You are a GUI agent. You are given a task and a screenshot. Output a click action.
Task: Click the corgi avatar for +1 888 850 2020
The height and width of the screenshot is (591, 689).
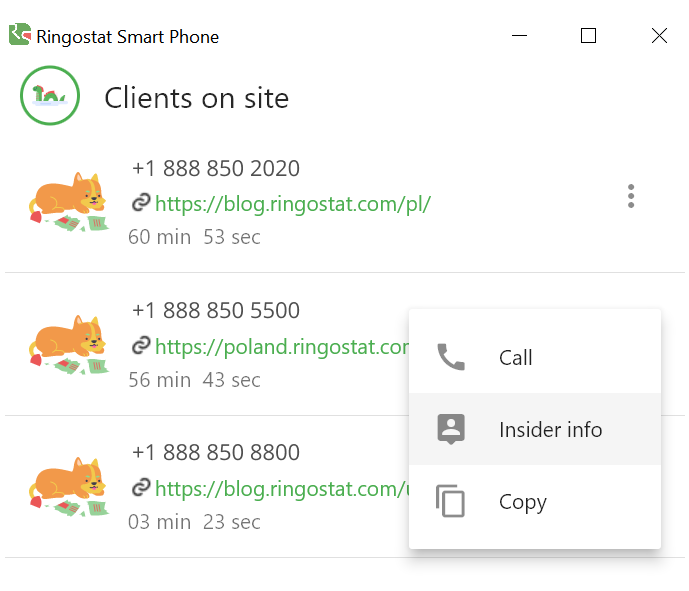(x=69, y=202)
